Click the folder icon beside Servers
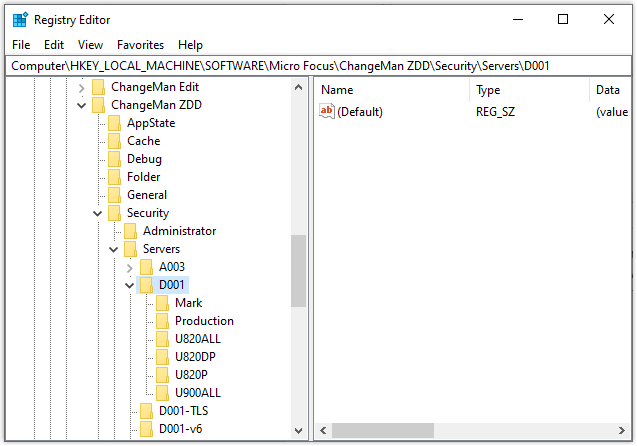 click(x=130, y=249)
